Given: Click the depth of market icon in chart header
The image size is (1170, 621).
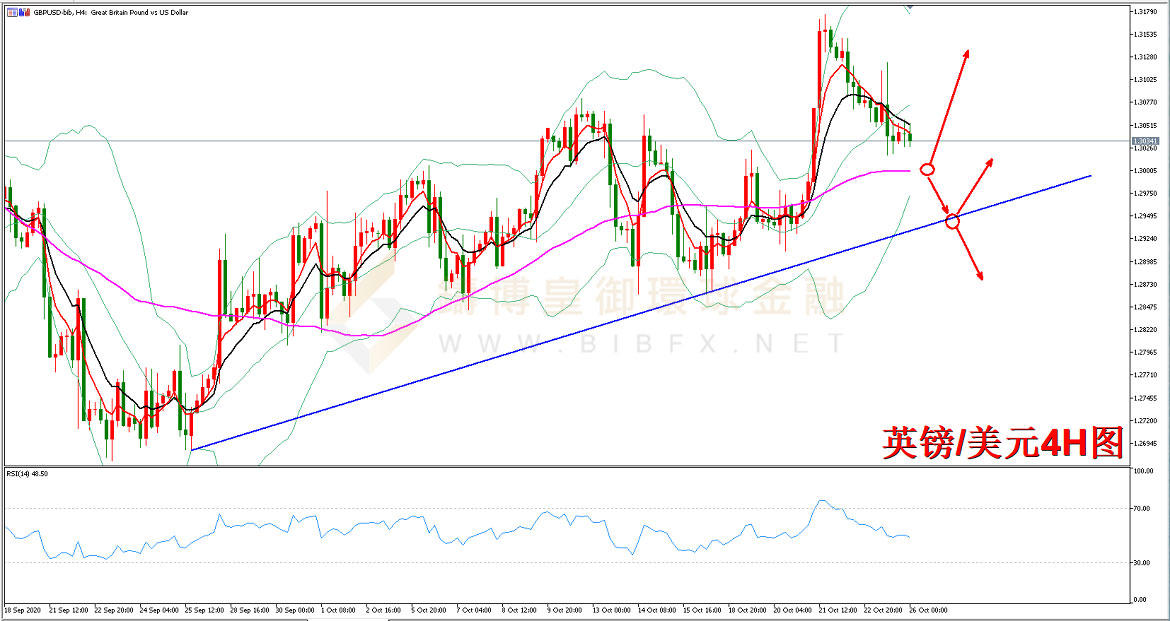Looking at the screenshot, I should coord(24,12).
